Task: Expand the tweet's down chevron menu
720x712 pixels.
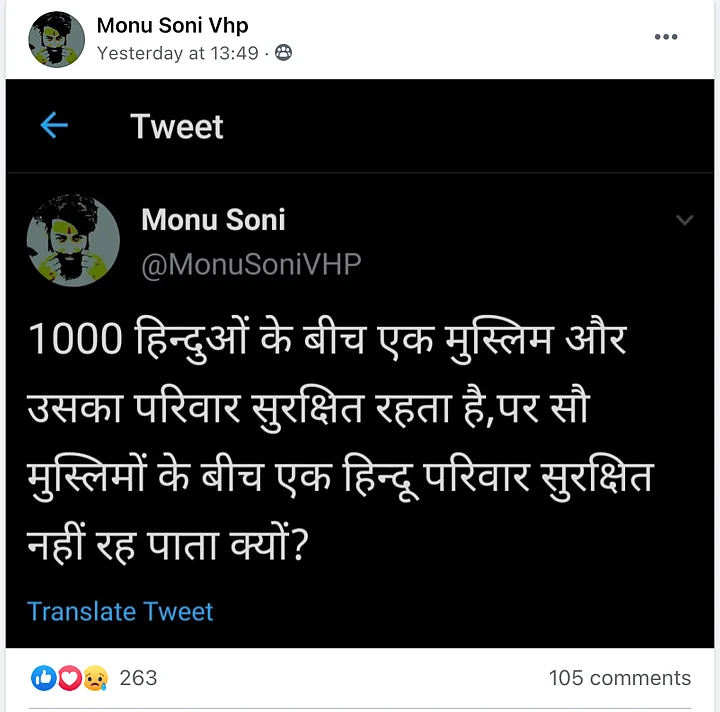Action: [x=684, y=220]
